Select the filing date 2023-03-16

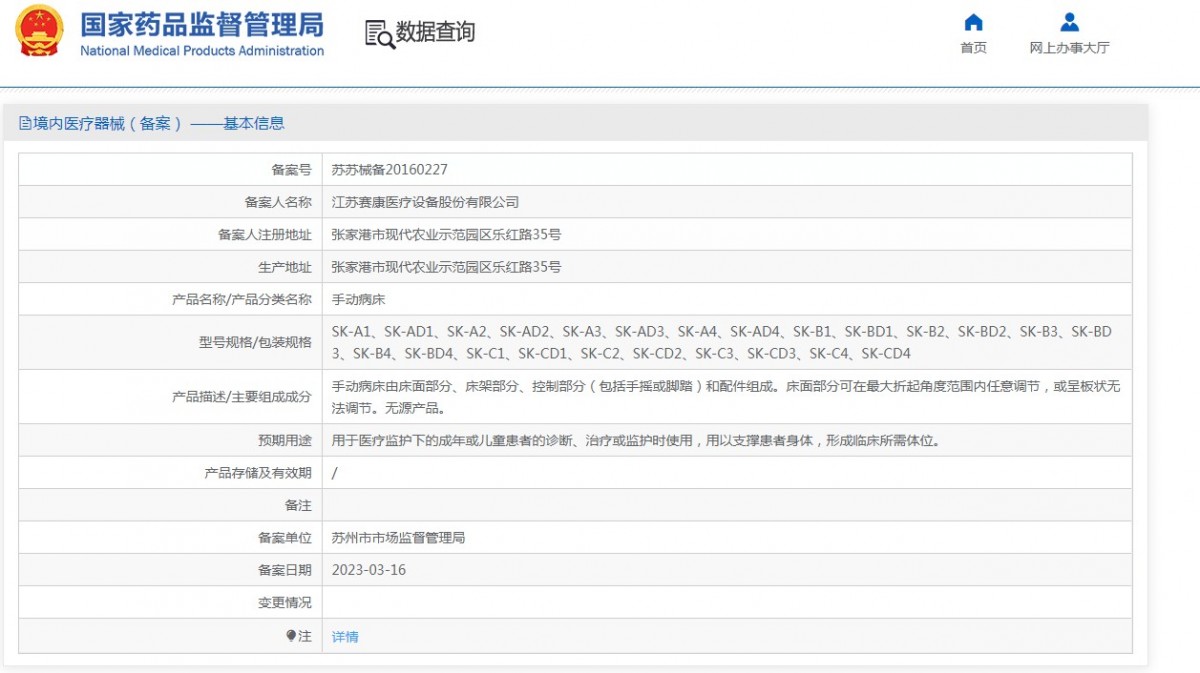coord(369,570)
